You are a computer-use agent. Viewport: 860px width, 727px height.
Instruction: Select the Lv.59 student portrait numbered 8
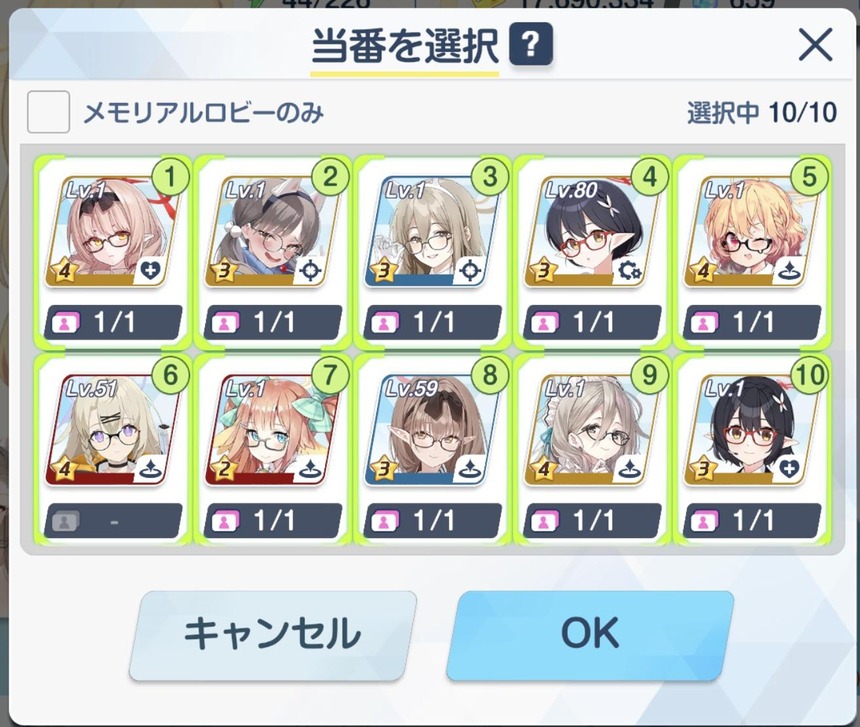point(432,431)
